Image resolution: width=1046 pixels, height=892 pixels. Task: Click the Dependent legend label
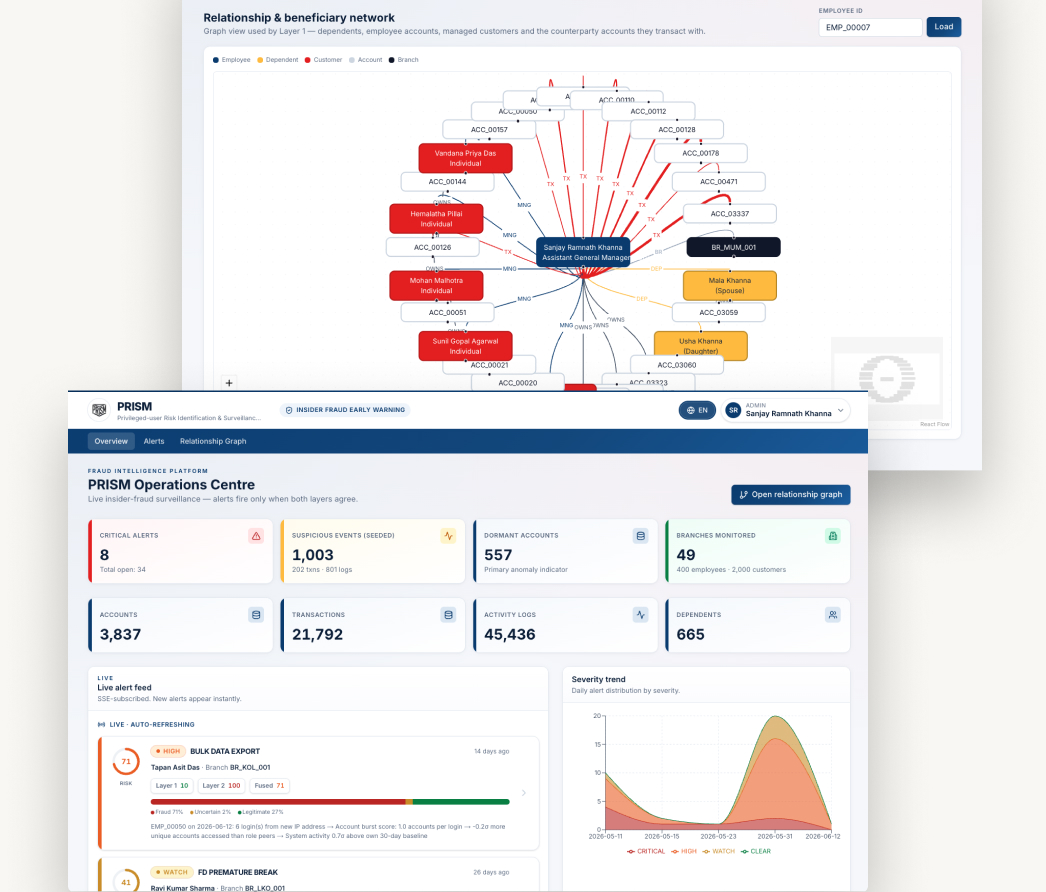pos(282,60)
